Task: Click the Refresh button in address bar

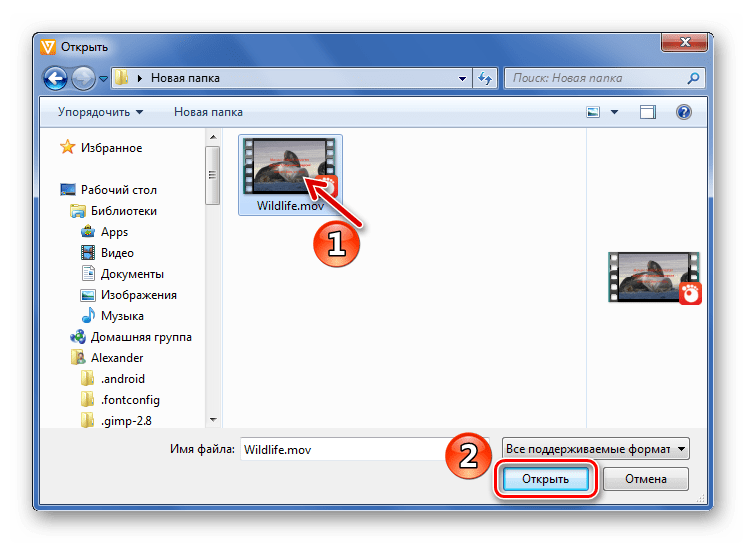Action: tap(485, 78)
